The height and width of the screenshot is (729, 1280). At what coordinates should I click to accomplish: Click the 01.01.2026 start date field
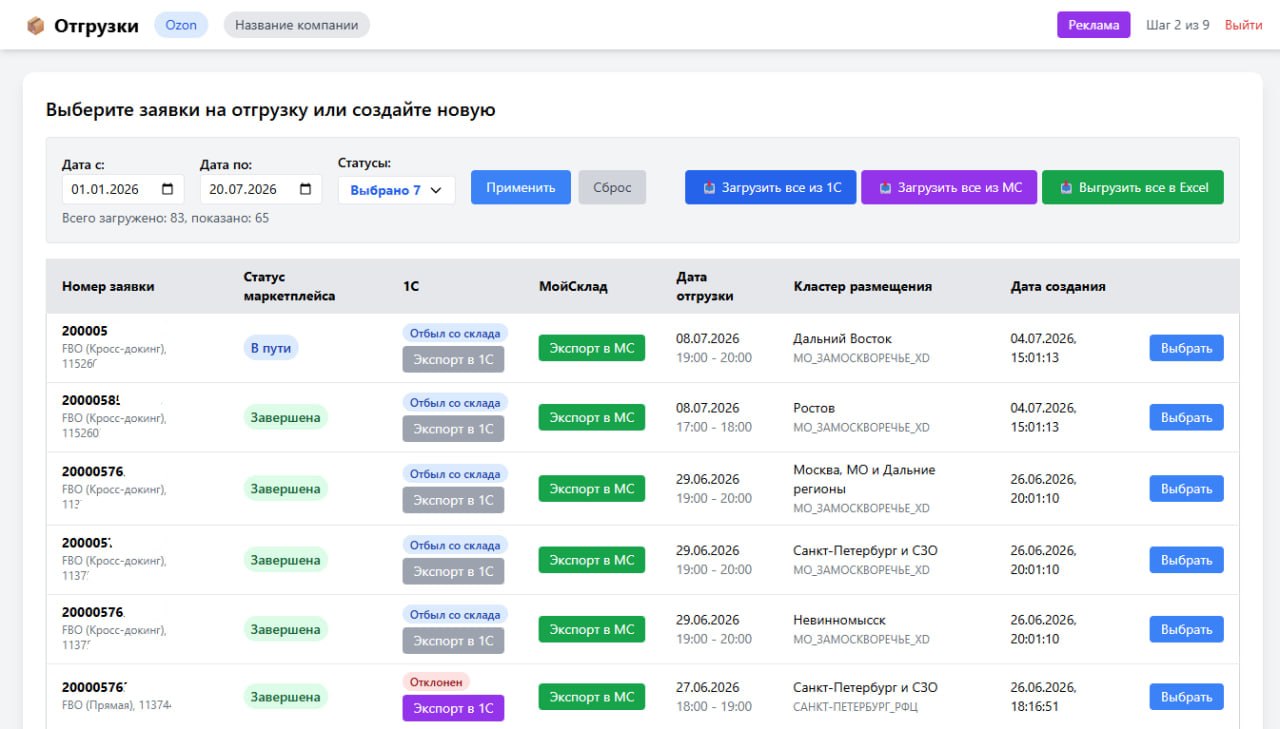[x=122, y=189]
